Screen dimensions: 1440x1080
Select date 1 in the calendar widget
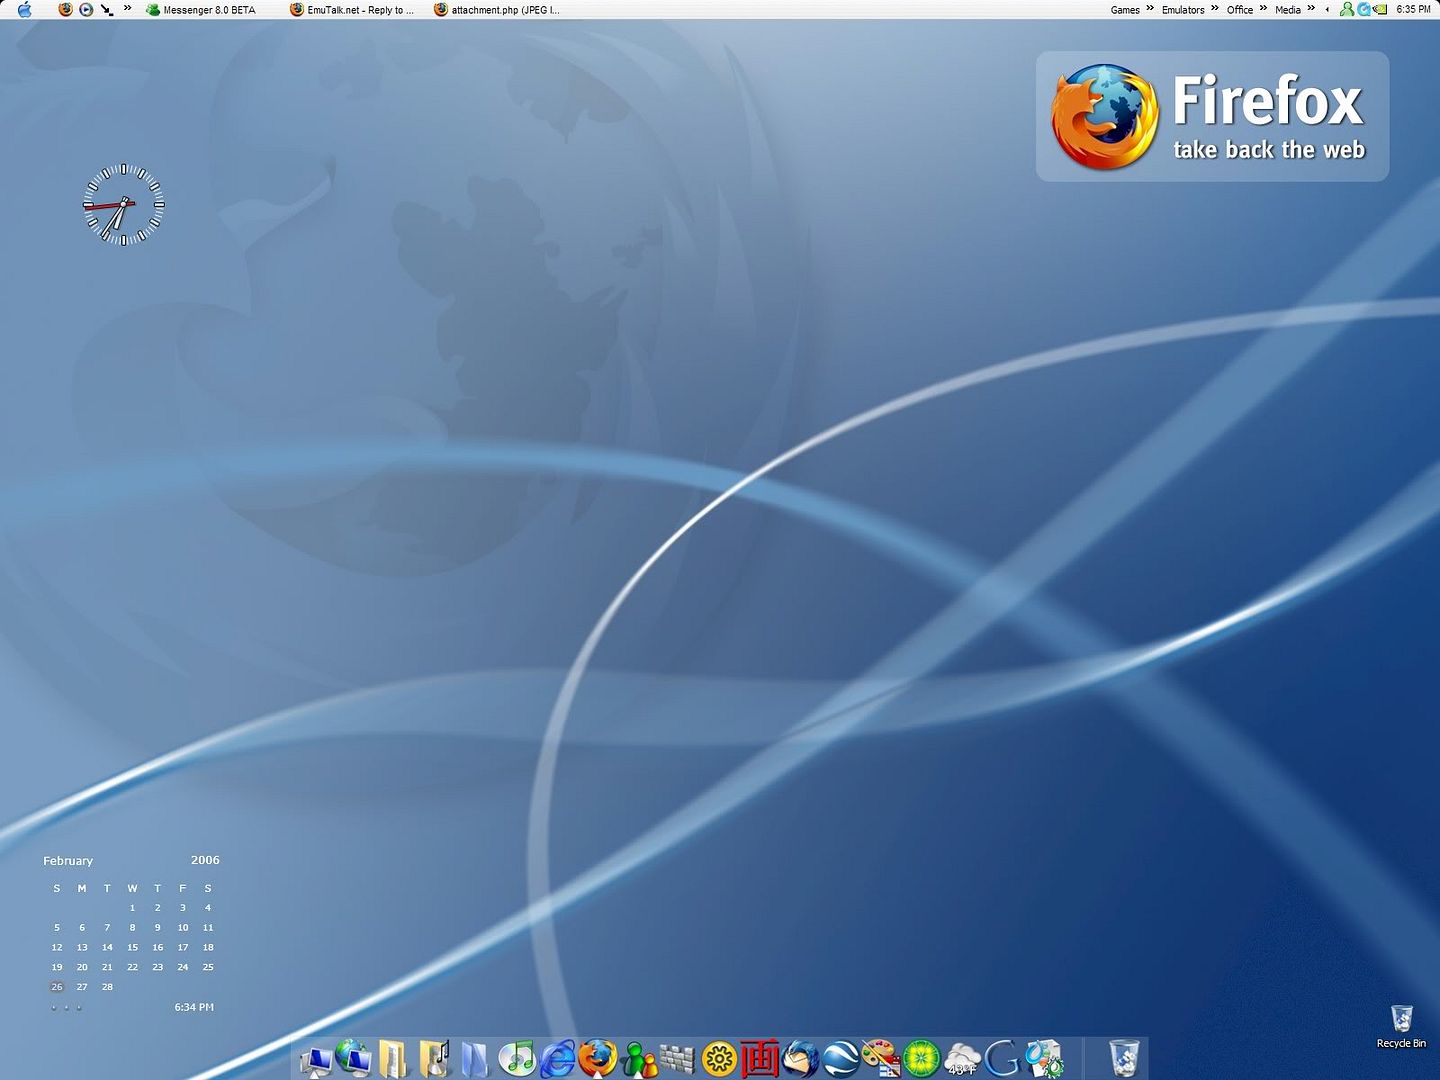point(132,908)
